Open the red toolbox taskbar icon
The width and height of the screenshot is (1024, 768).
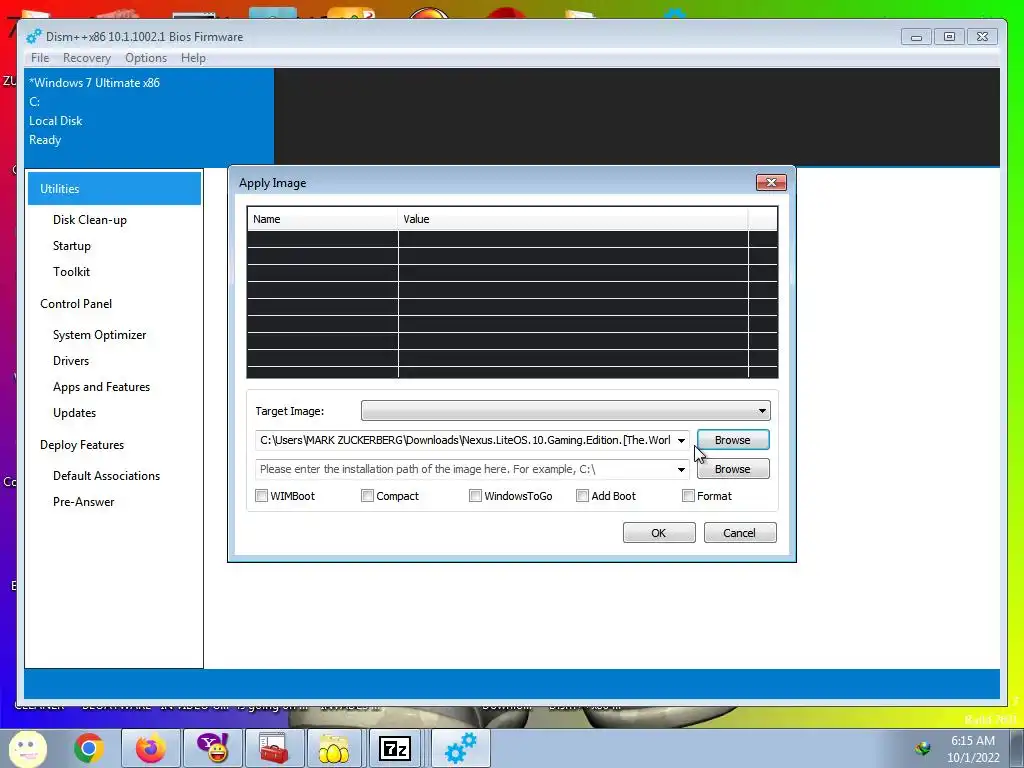[274, 748]
